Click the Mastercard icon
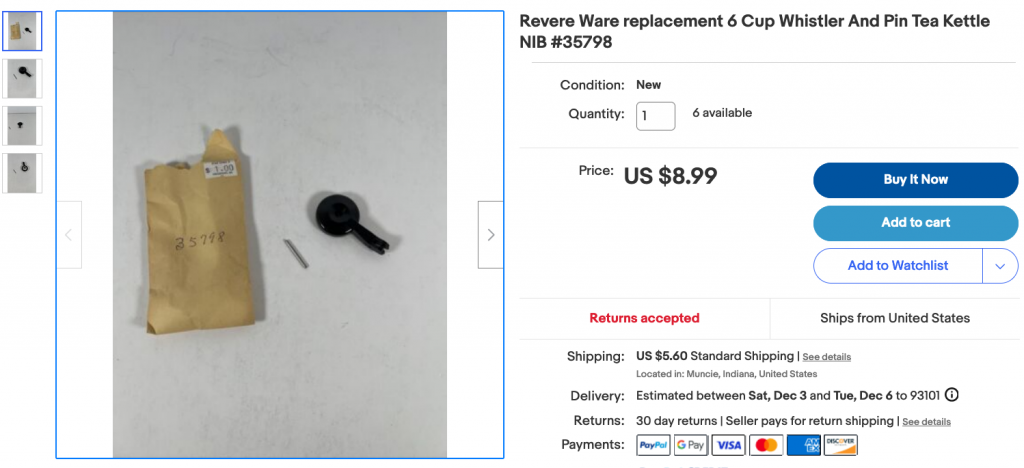Viewport: 1024px width, 468px height. (x=766, y=445)
